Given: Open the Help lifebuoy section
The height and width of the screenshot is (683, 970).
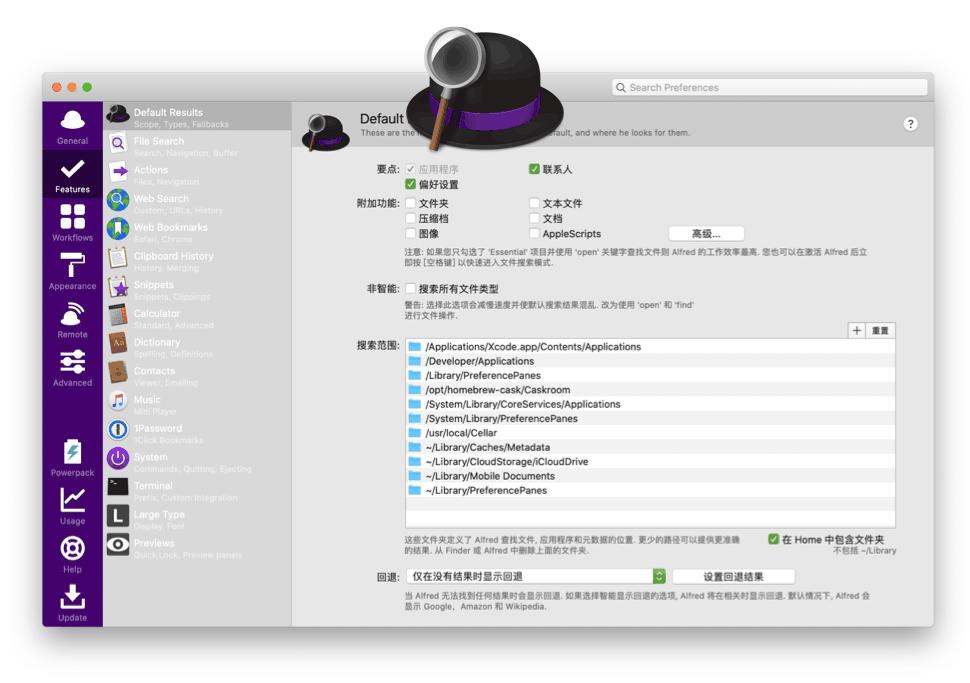Looking at the screenshot, I should [x=72, y=554].
